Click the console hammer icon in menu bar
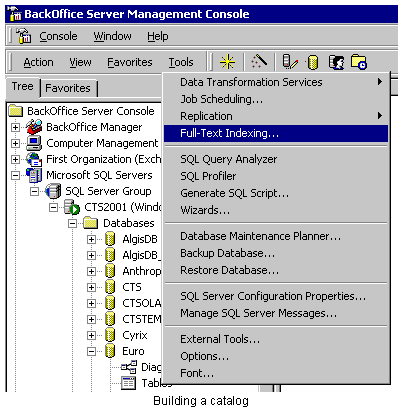This screenshot has width=400, height=409. click(23, 36)
